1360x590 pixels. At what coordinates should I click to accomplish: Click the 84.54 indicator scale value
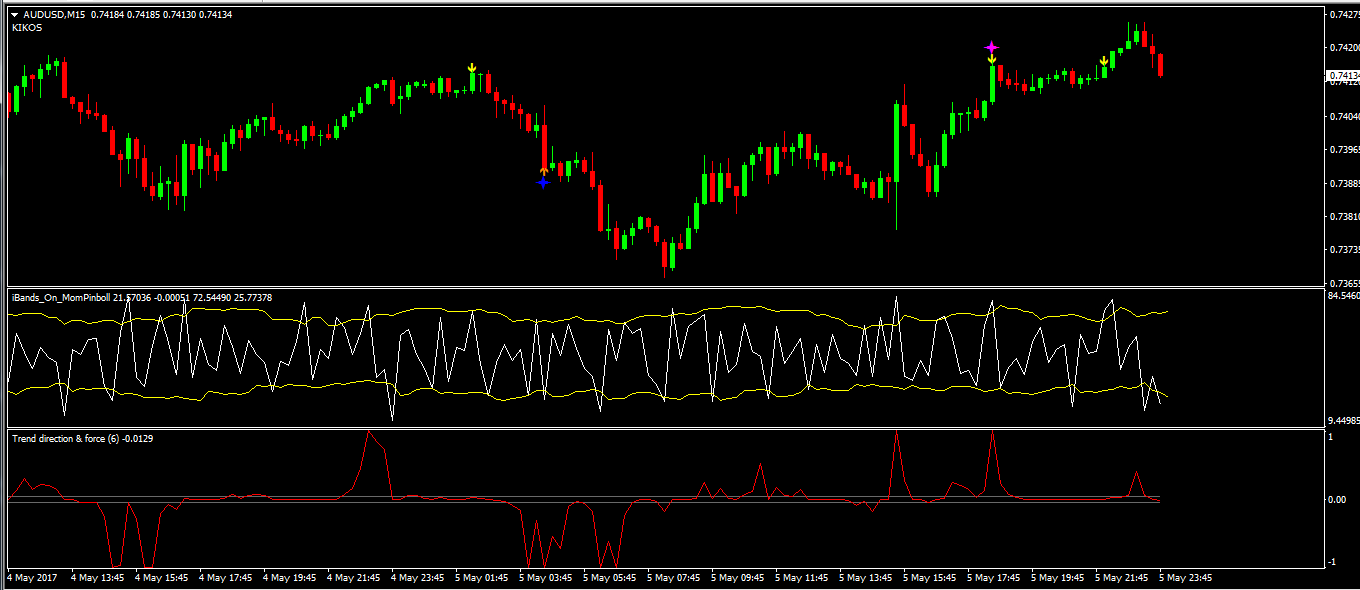point(1343,296)
